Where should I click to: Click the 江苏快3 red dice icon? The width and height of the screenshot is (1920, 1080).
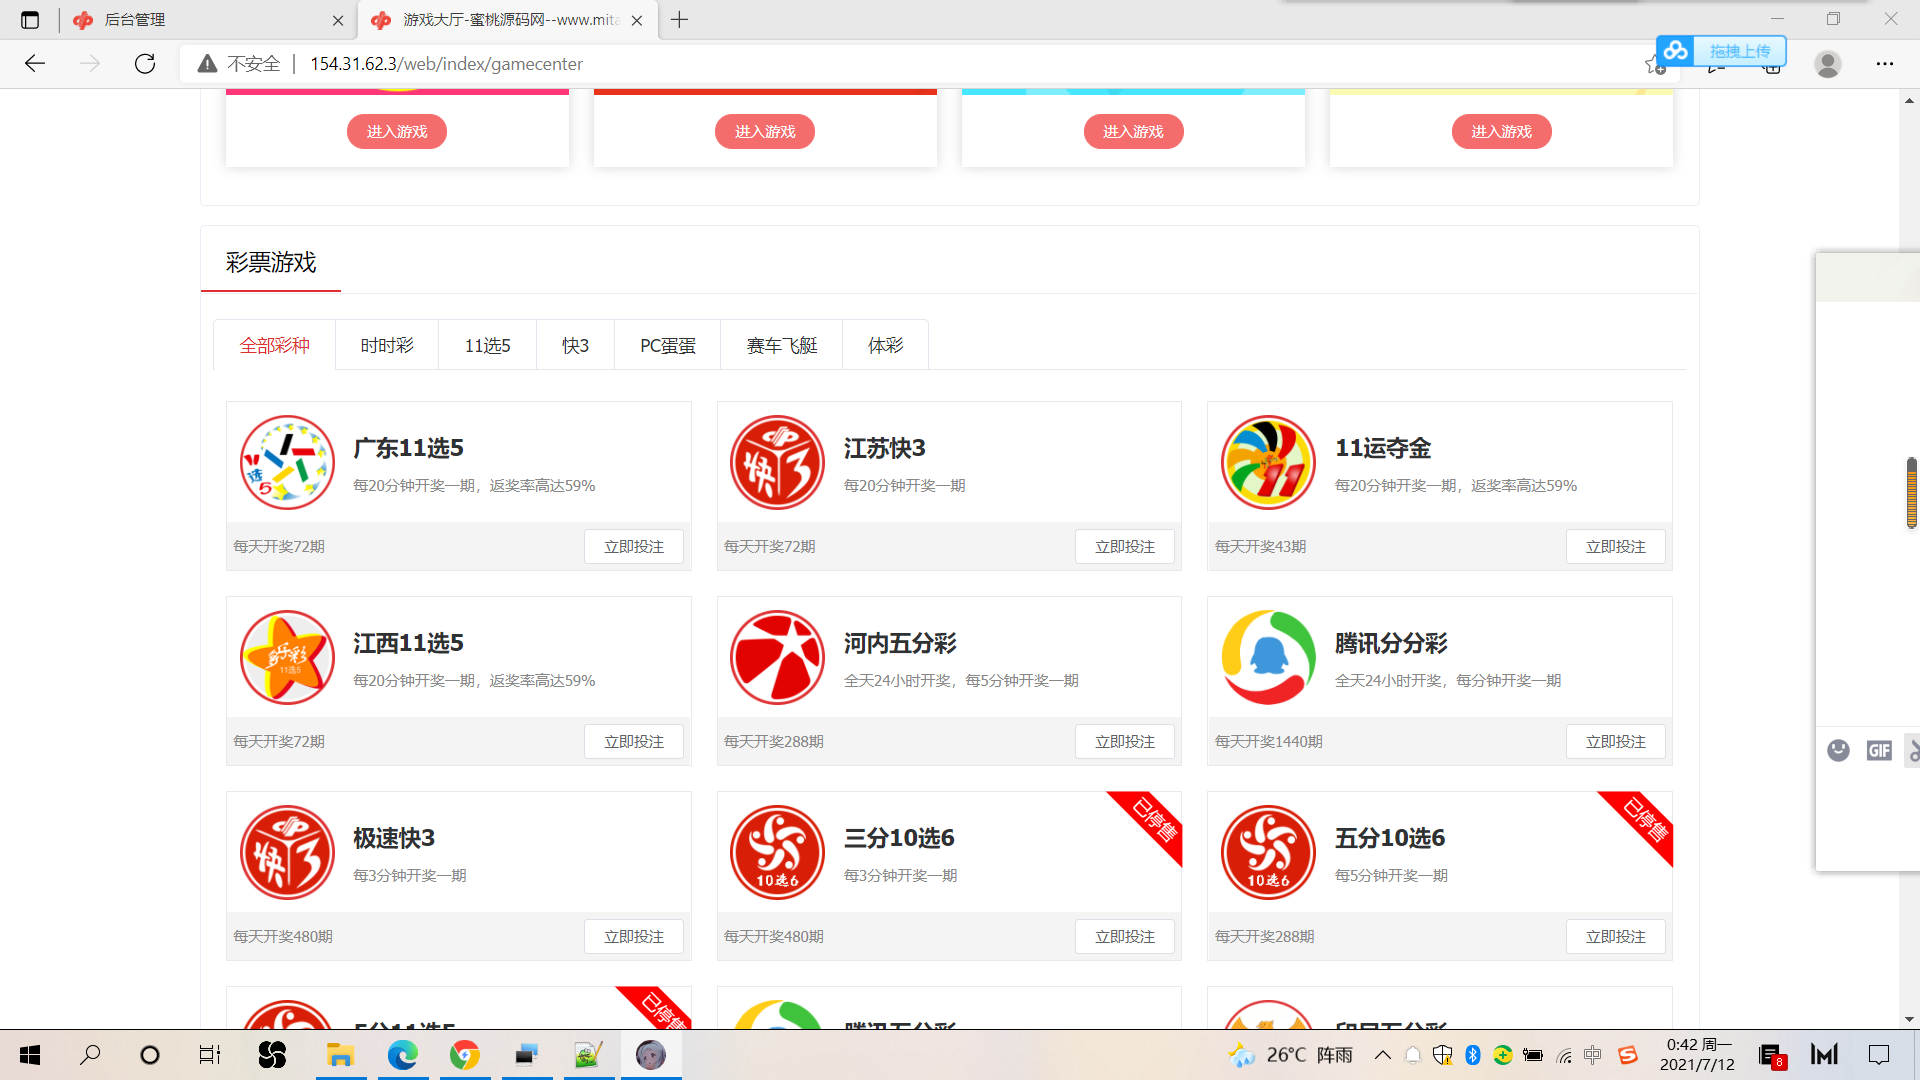(777, 463)
